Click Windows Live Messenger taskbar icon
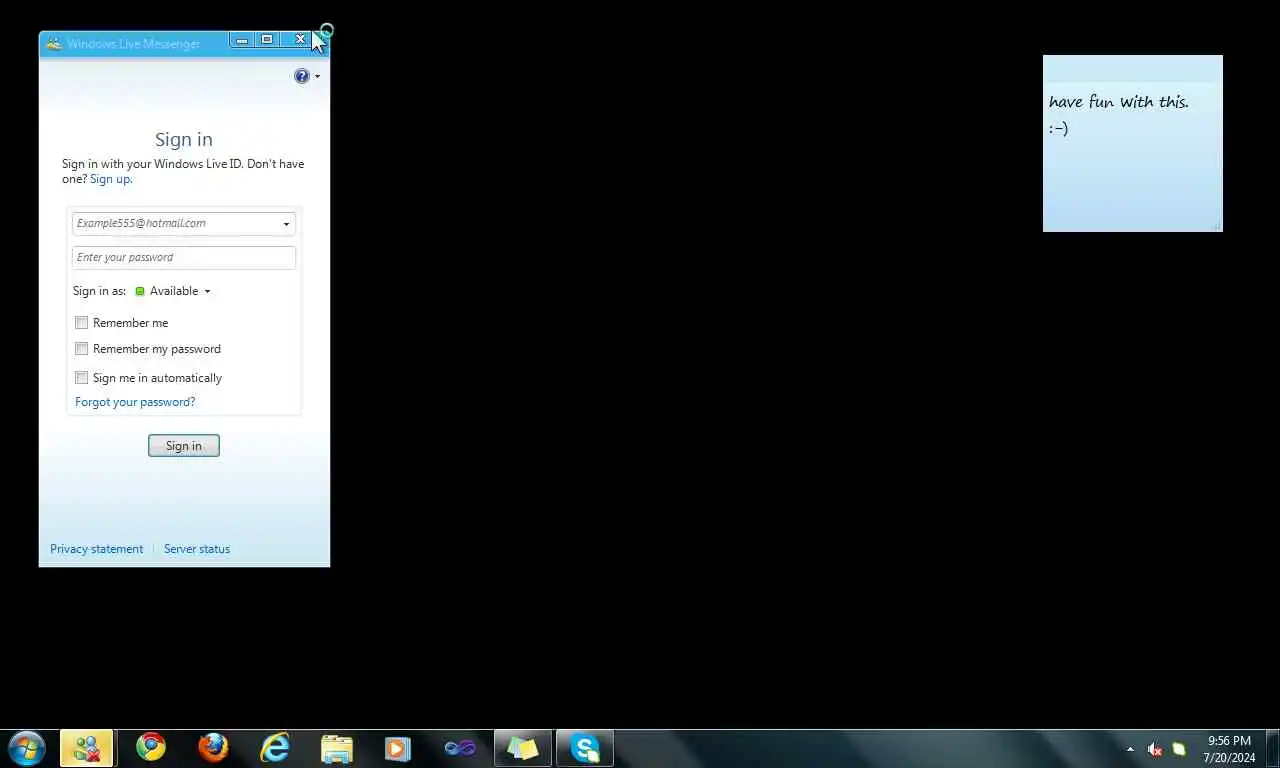Image resolution: width=1280 pixels, height=768 pixels. (x=86, y=748)
